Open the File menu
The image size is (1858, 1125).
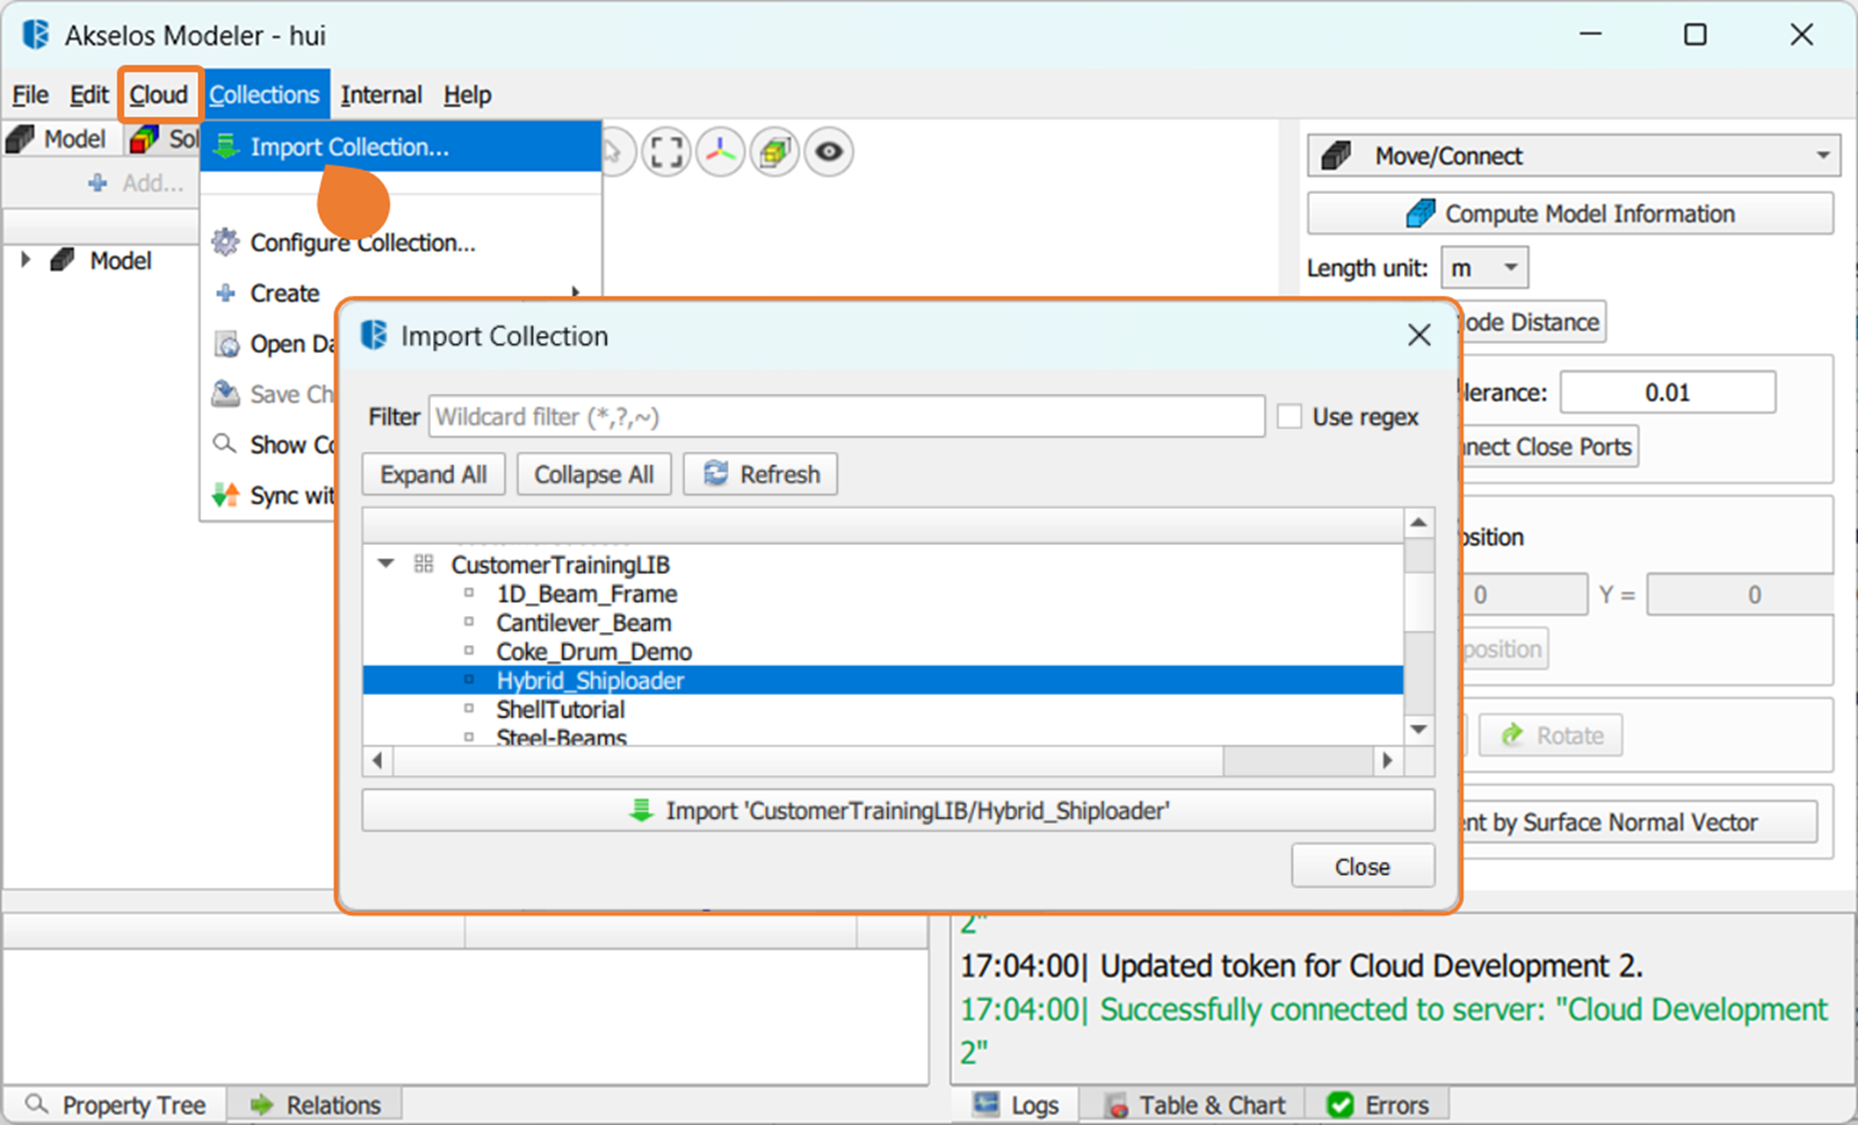30,95
